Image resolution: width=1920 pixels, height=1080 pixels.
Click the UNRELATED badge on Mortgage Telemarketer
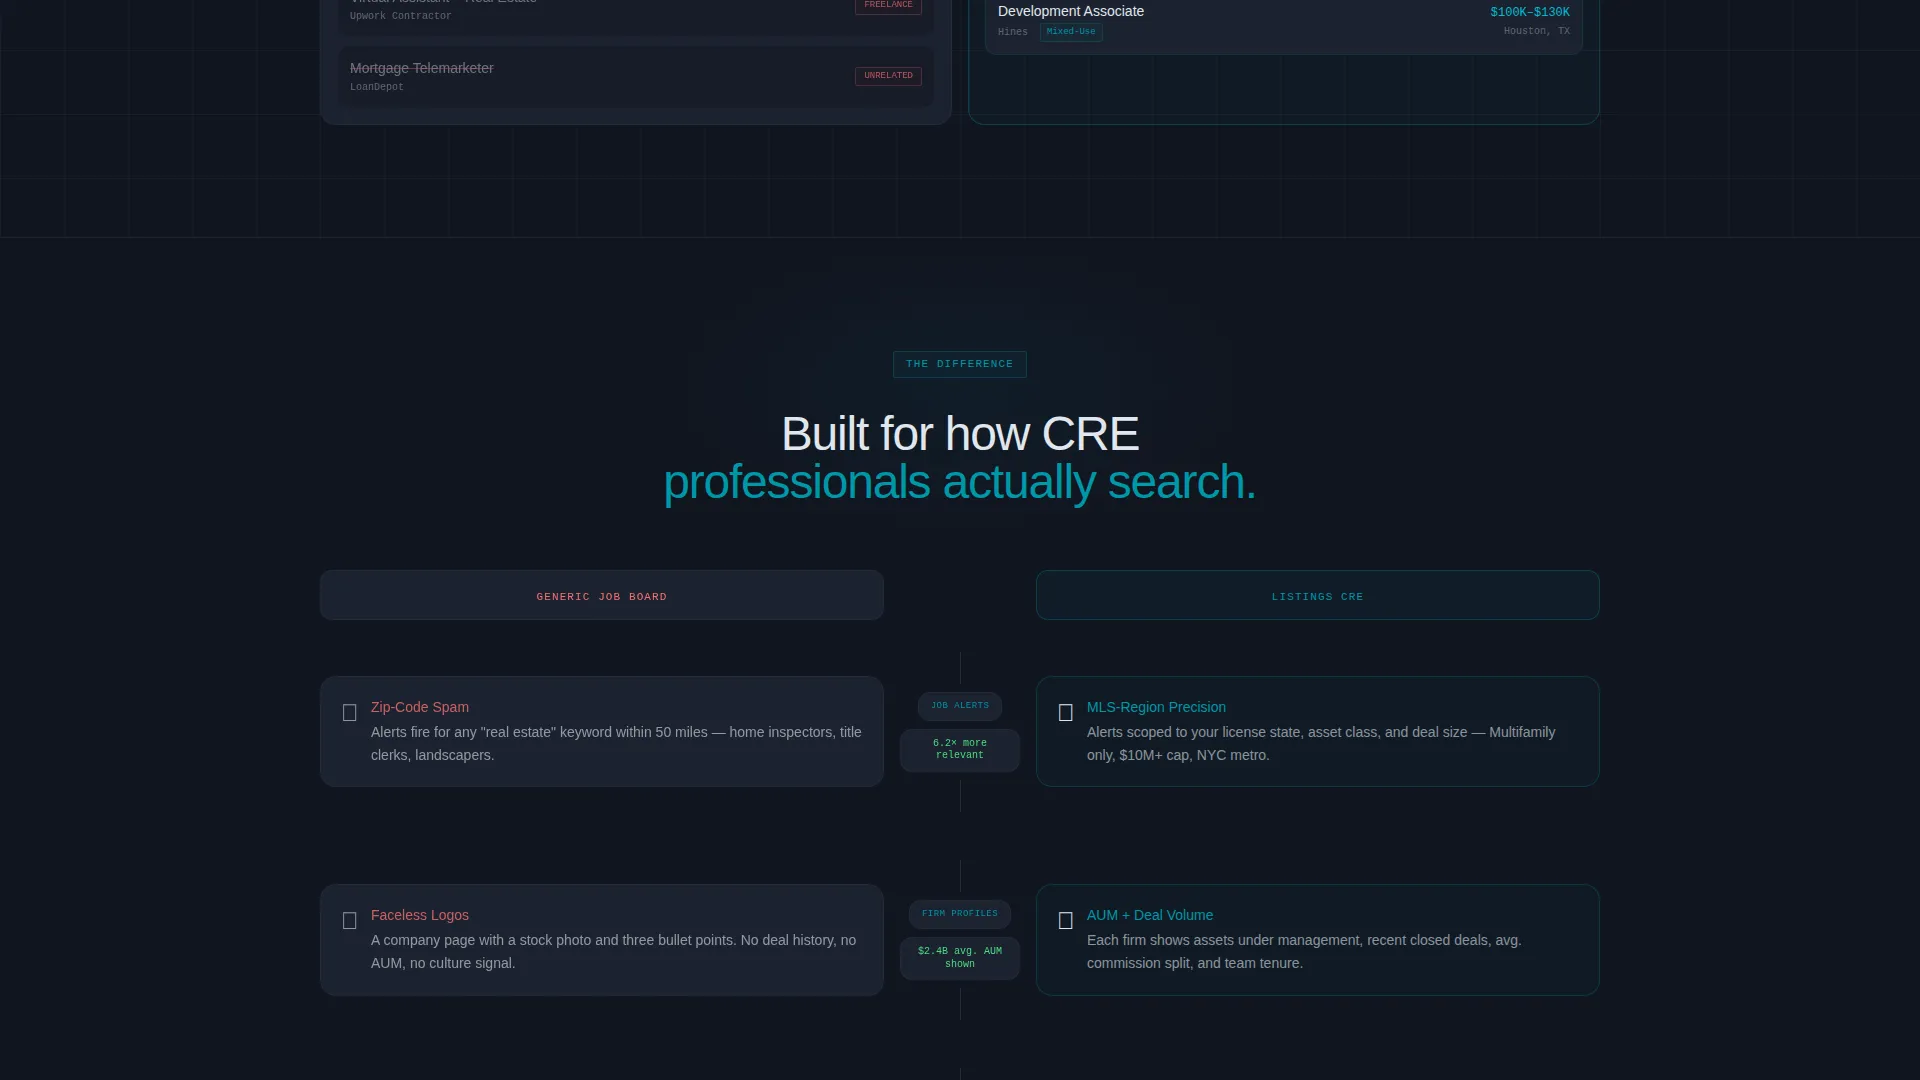(888, 76)
